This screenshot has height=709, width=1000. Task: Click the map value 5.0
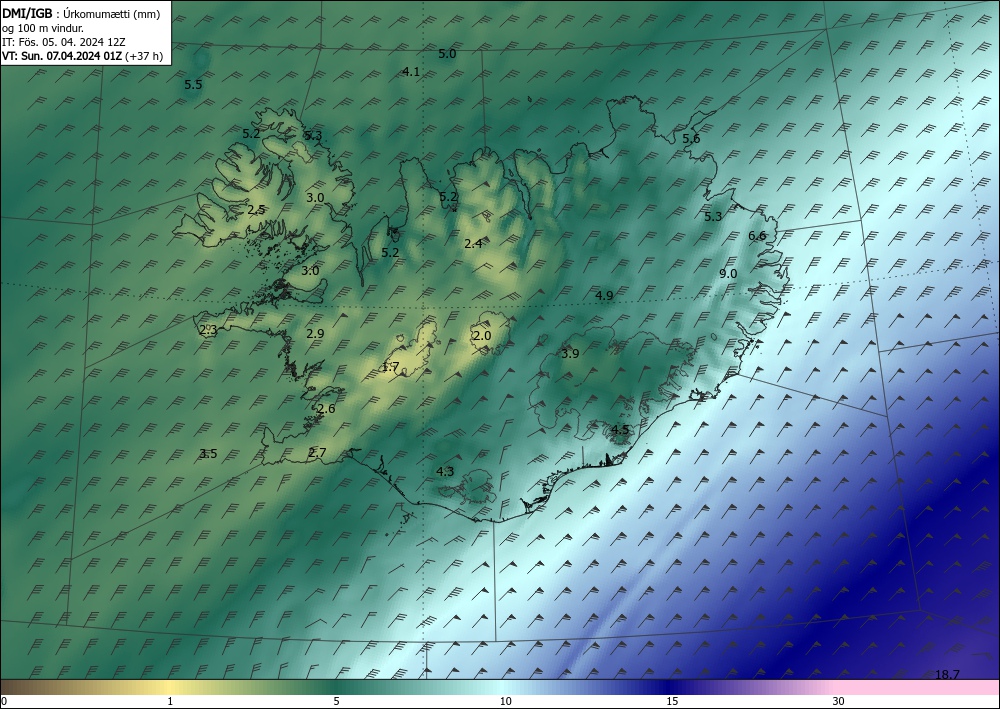[447, 54]
